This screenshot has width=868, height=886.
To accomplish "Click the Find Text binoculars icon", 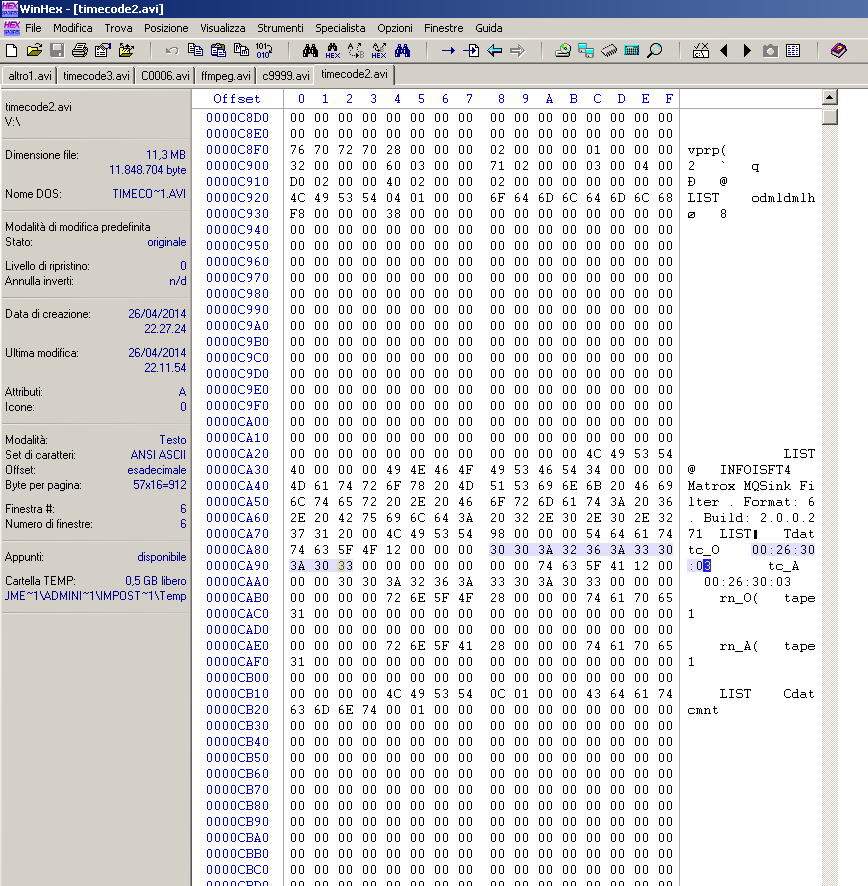I will click(309, 50).
